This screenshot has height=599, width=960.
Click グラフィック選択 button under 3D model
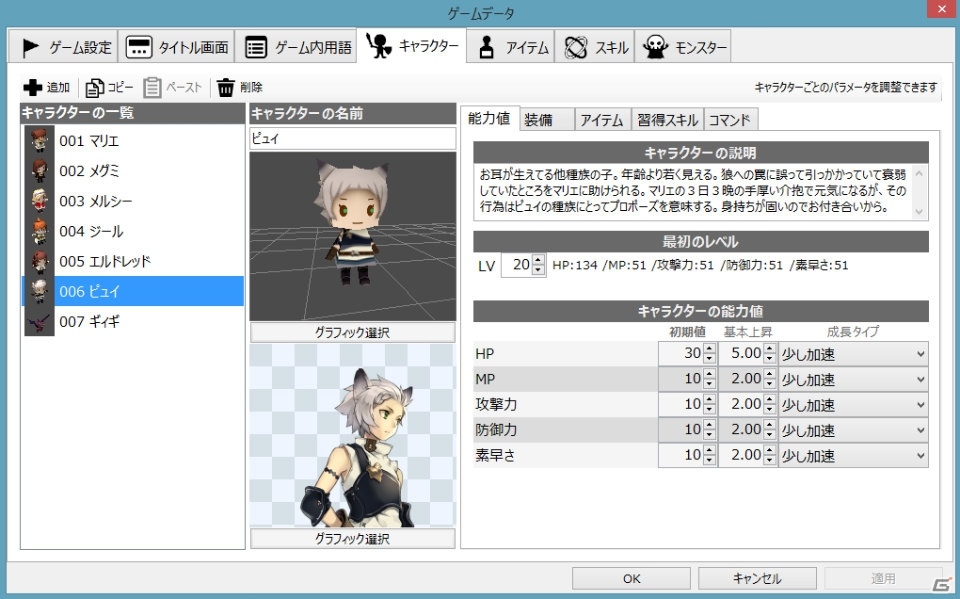click(353, 333)
